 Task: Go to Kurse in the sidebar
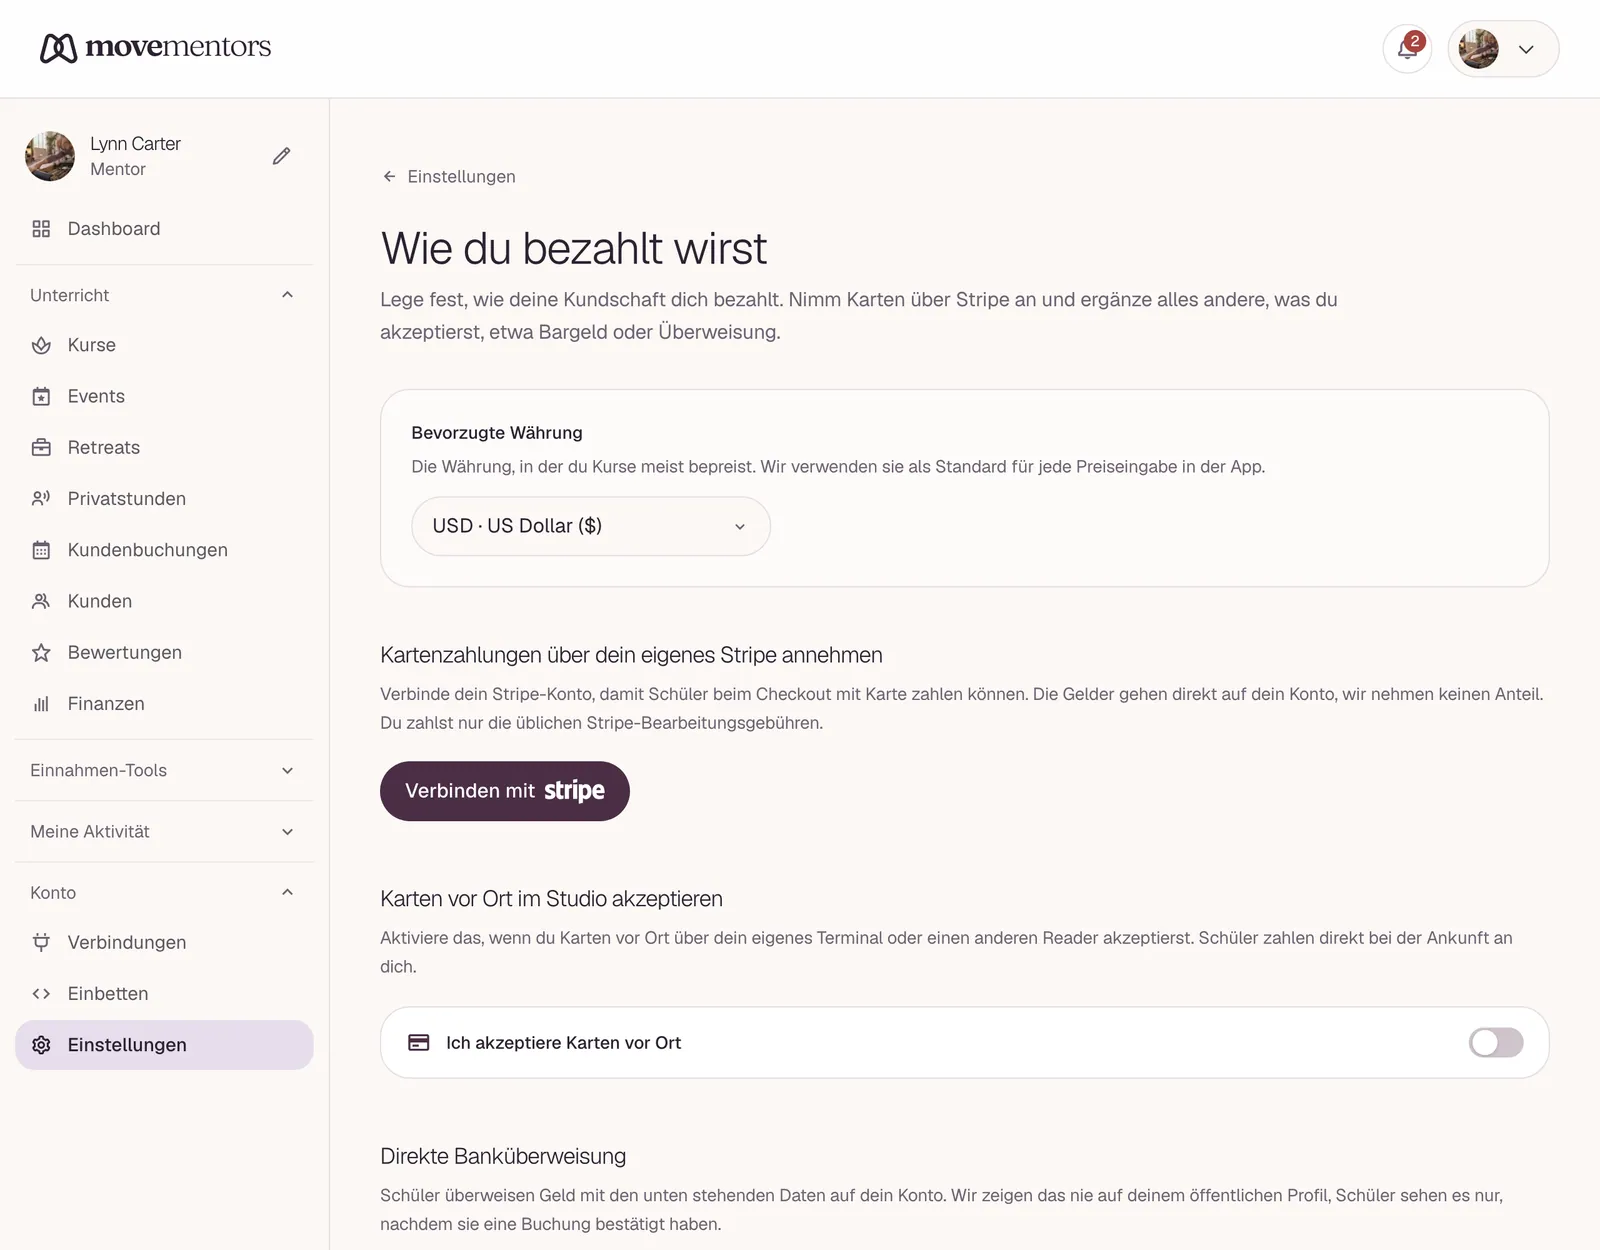point(164,345)
